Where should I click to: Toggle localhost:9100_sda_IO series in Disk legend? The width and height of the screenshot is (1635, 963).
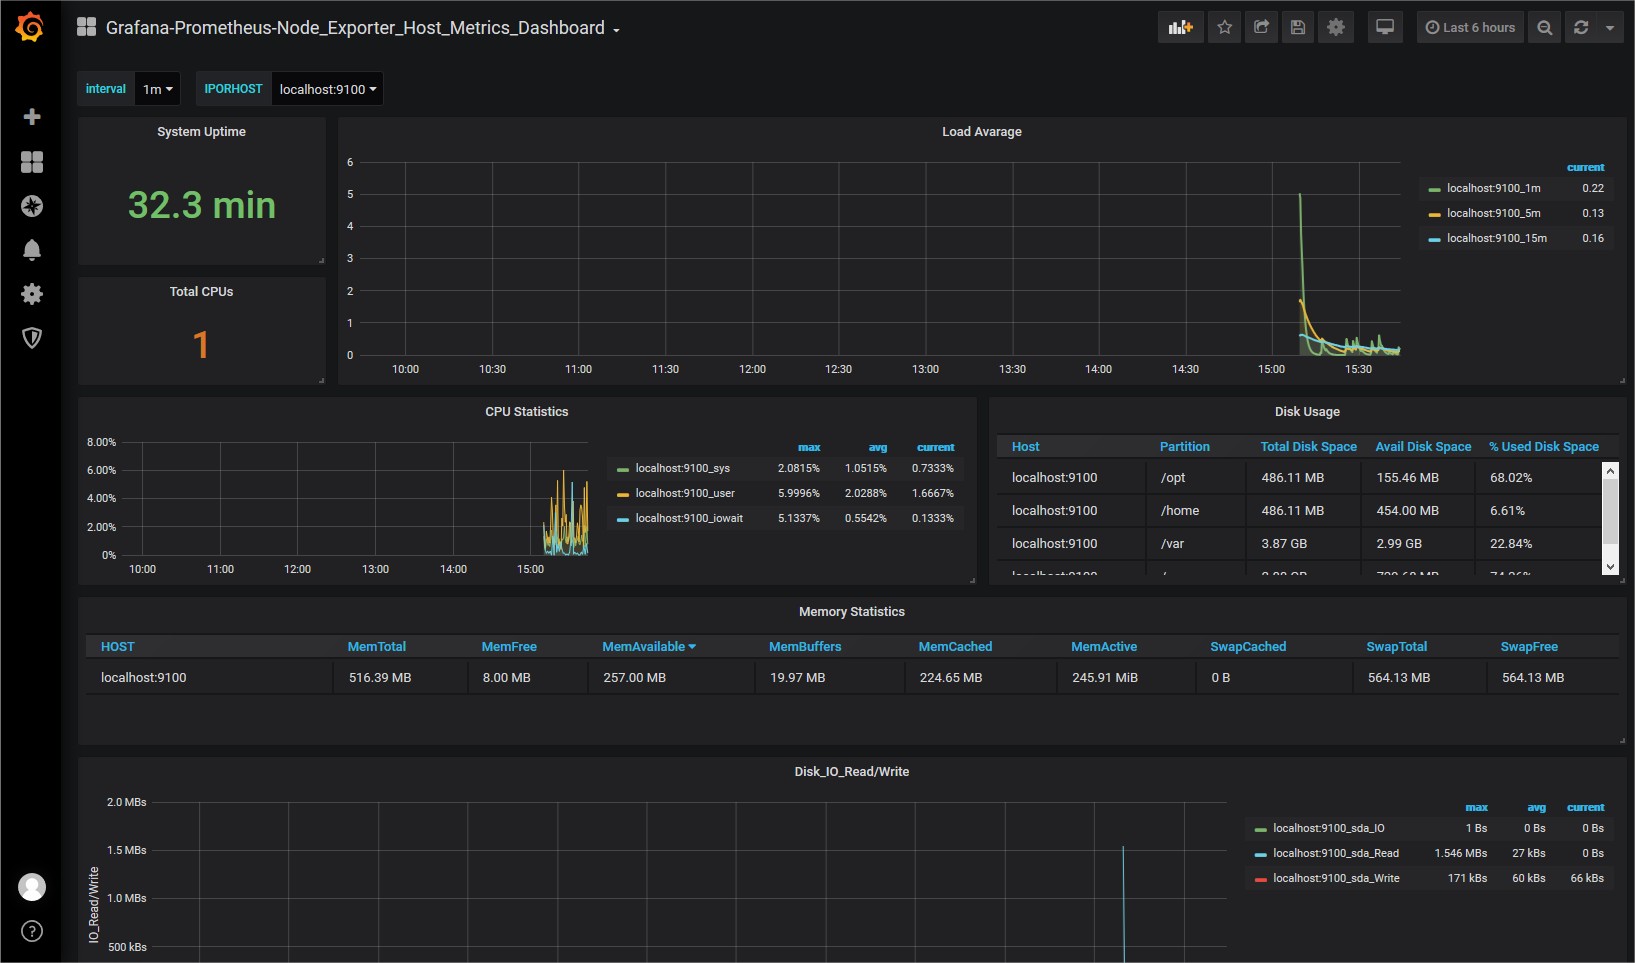[1329, 828]
